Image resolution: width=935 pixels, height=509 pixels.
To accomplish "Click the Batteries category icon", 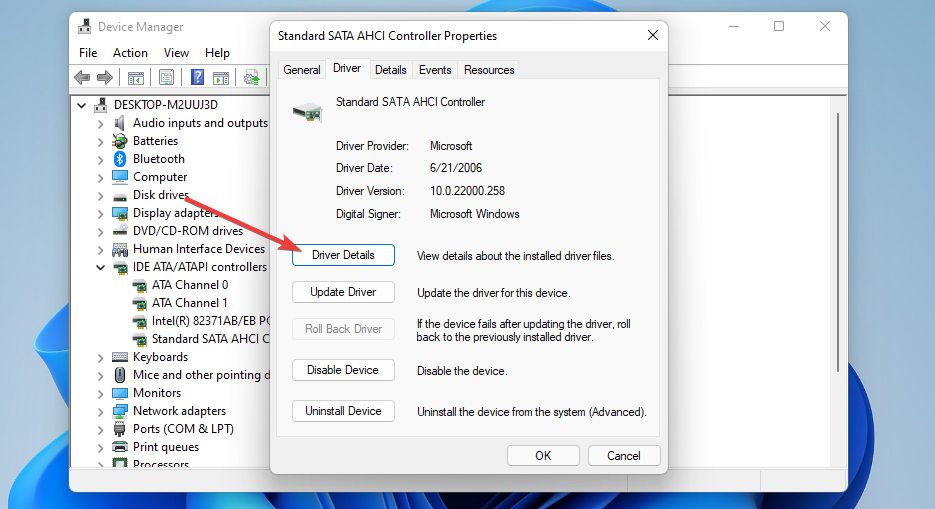I will (x=120, y=141).
